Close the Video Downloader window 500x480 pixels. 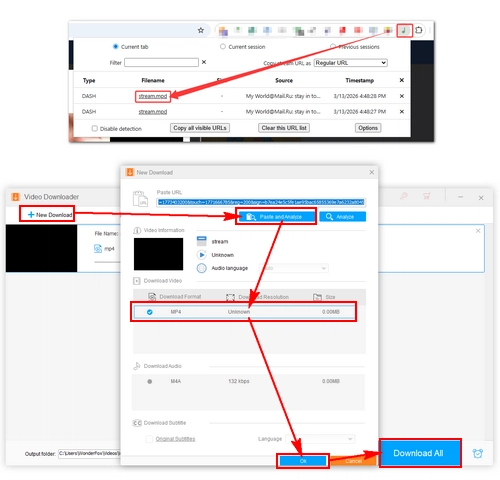tap(481, 198)
